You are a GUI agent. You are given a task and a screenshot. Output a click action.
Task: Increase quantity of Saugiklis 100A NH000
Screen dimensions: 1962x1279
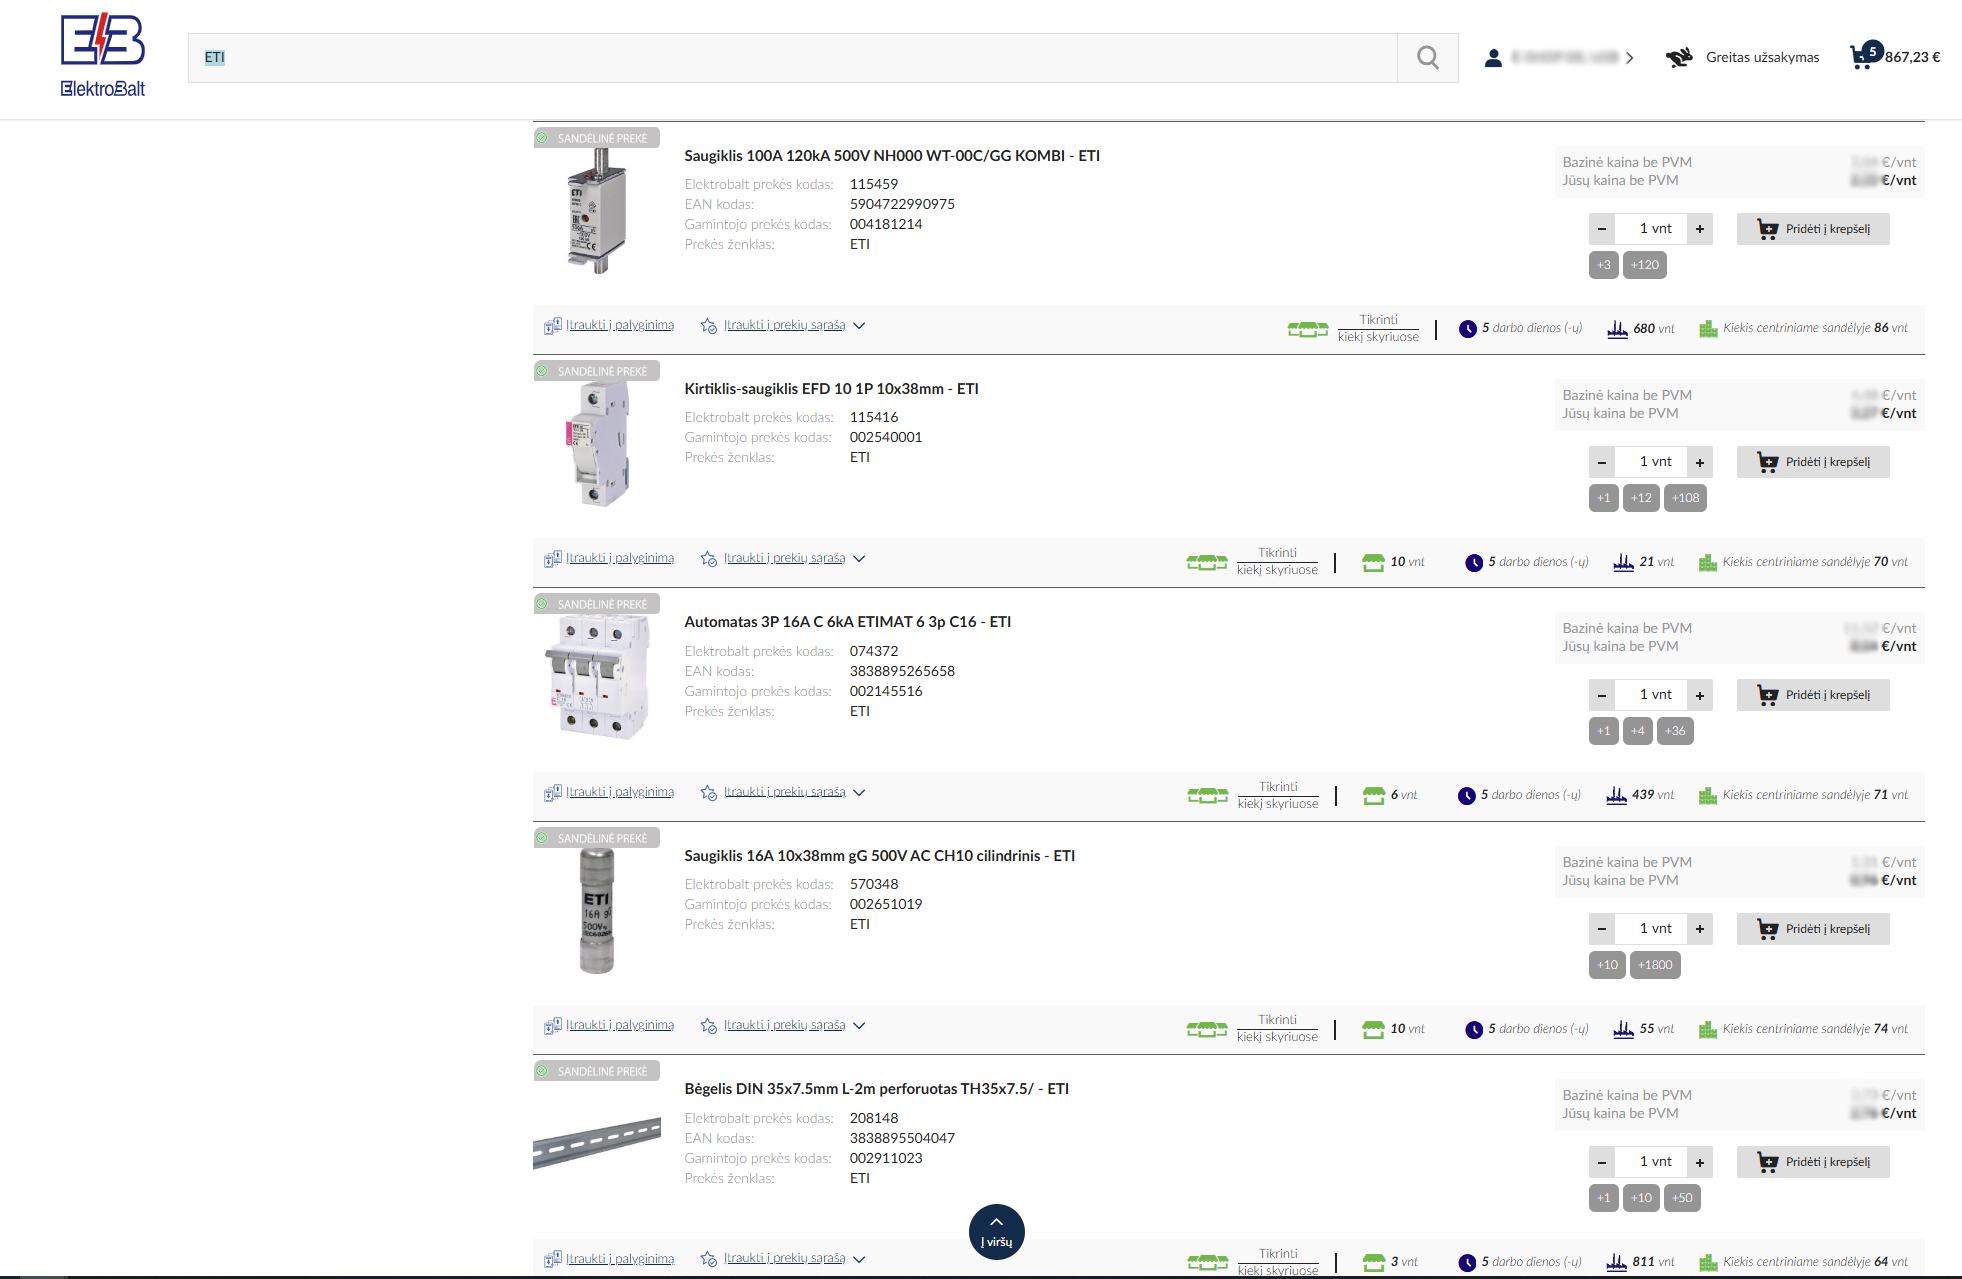click(1700, 229)
